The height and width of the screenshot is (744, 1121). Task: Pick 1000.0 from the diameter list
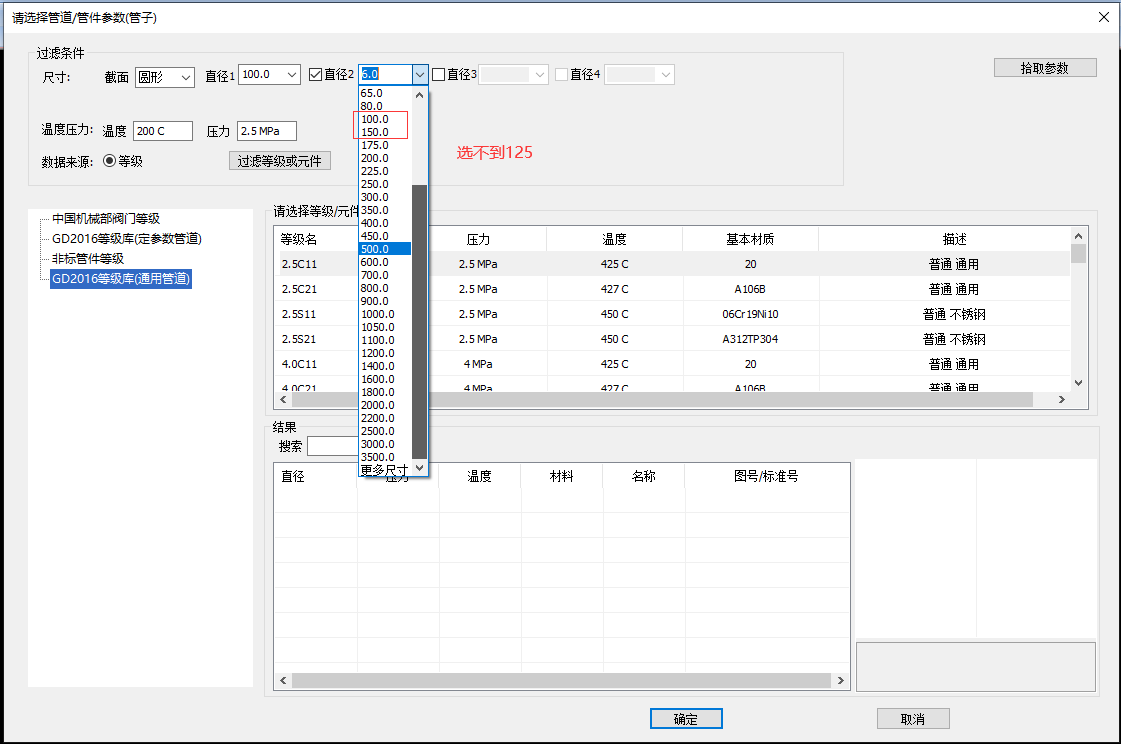click(378, 314)
